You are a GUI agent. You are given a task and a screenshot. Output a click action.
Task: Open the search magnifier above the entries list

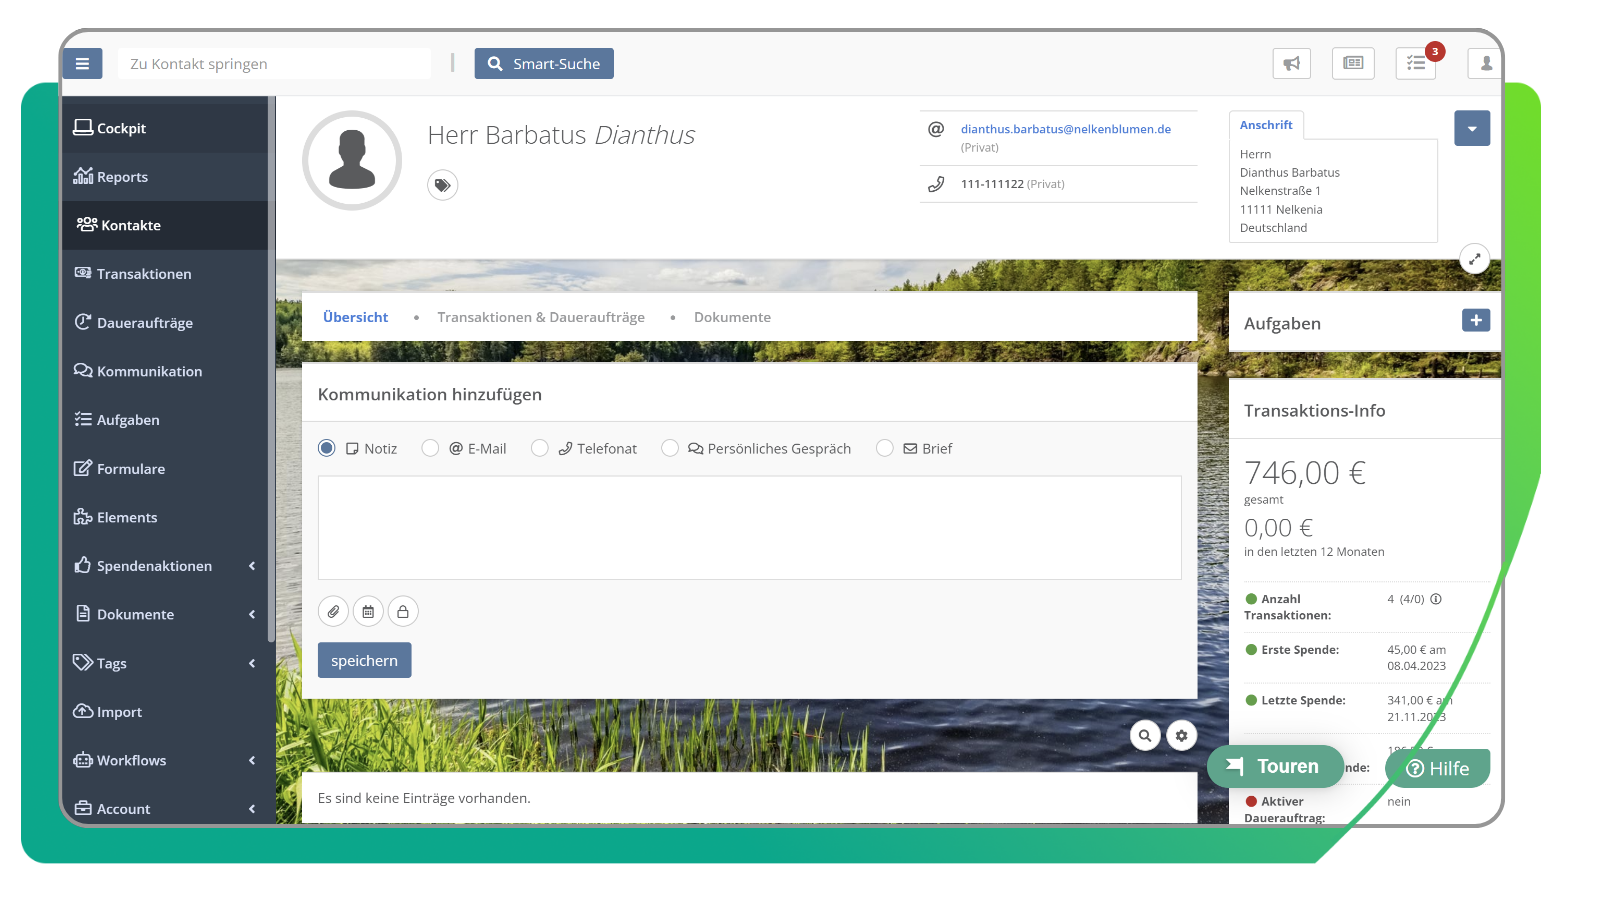click(x=1146, y=735)
